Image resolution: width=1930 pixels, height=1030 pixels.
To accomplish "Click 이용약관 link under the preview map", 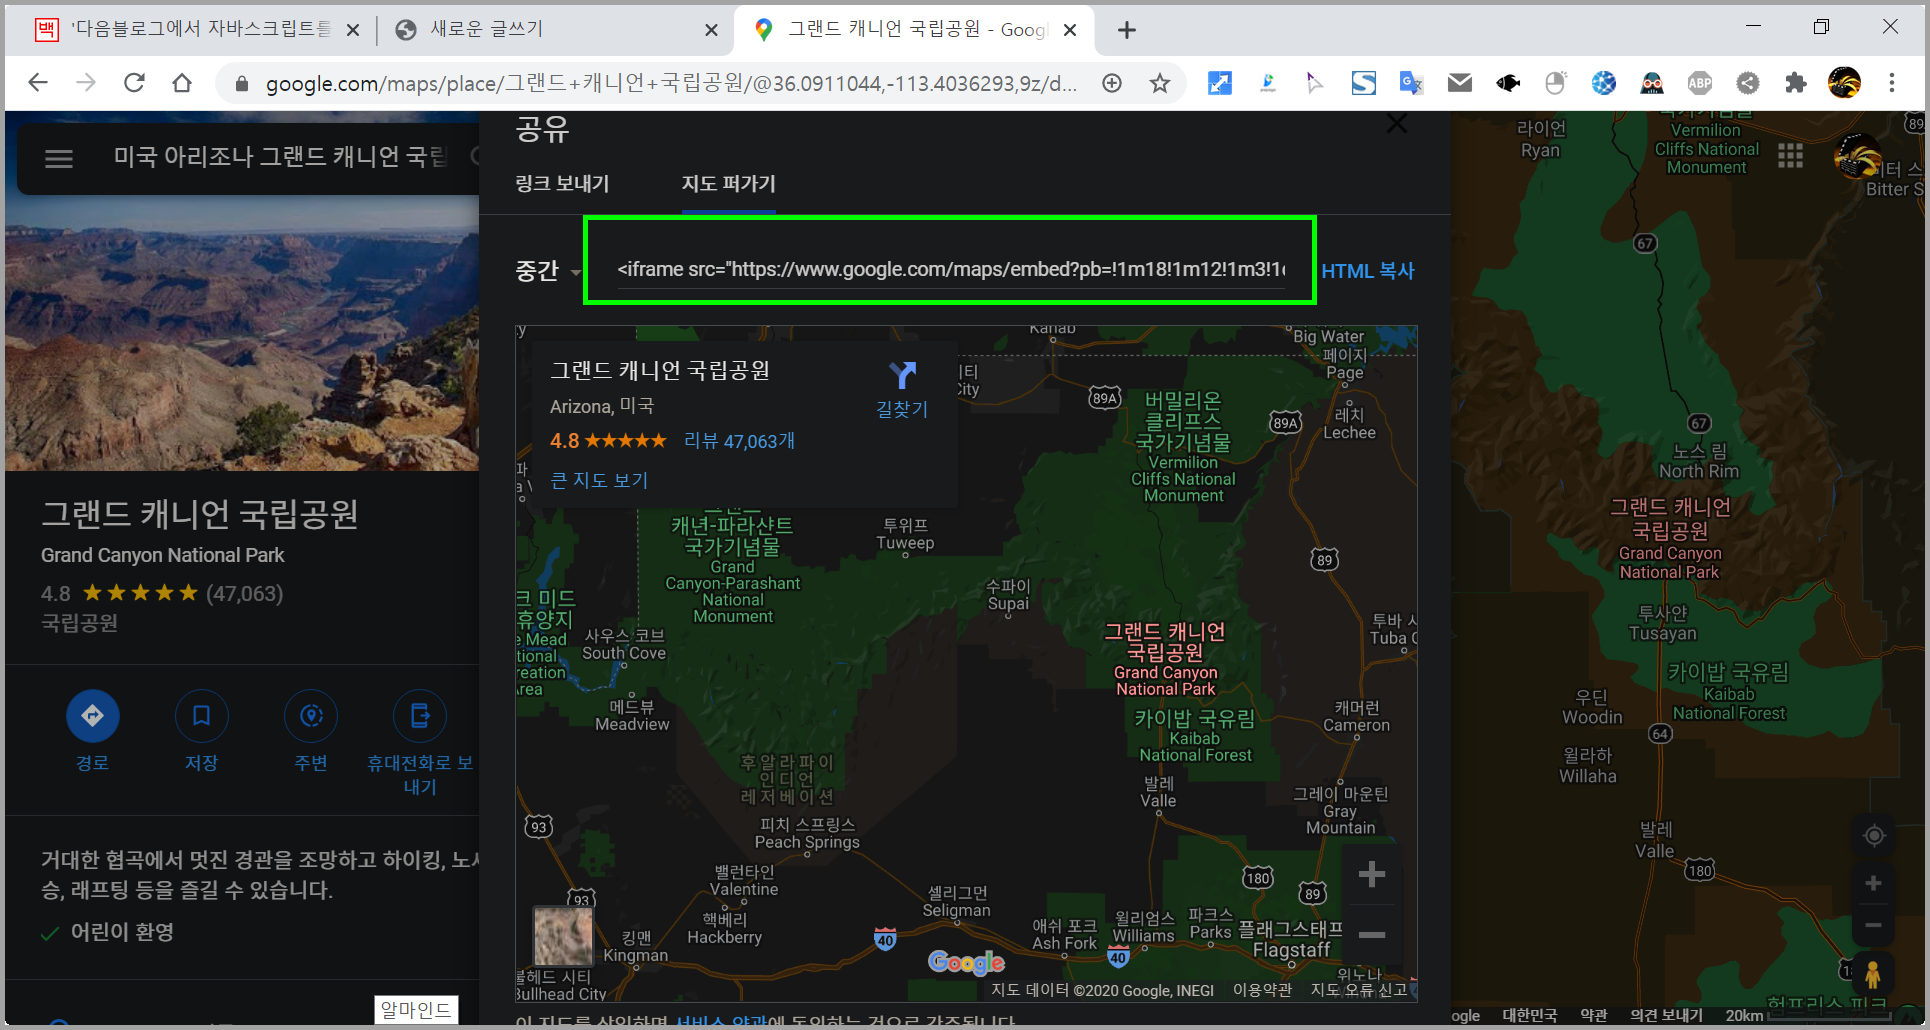I will tap(1262, 990).
